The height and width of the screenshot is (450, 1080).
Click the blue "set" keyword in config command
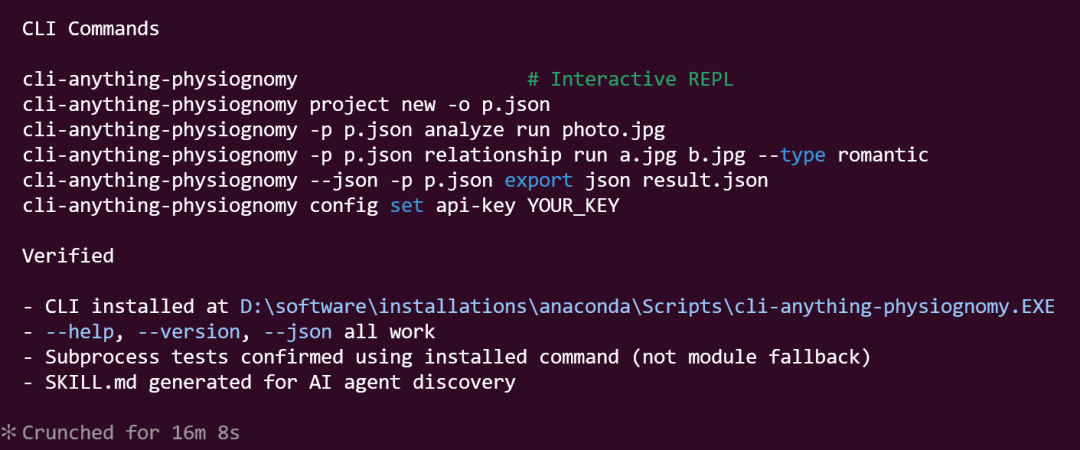click(x=407, y=206)
